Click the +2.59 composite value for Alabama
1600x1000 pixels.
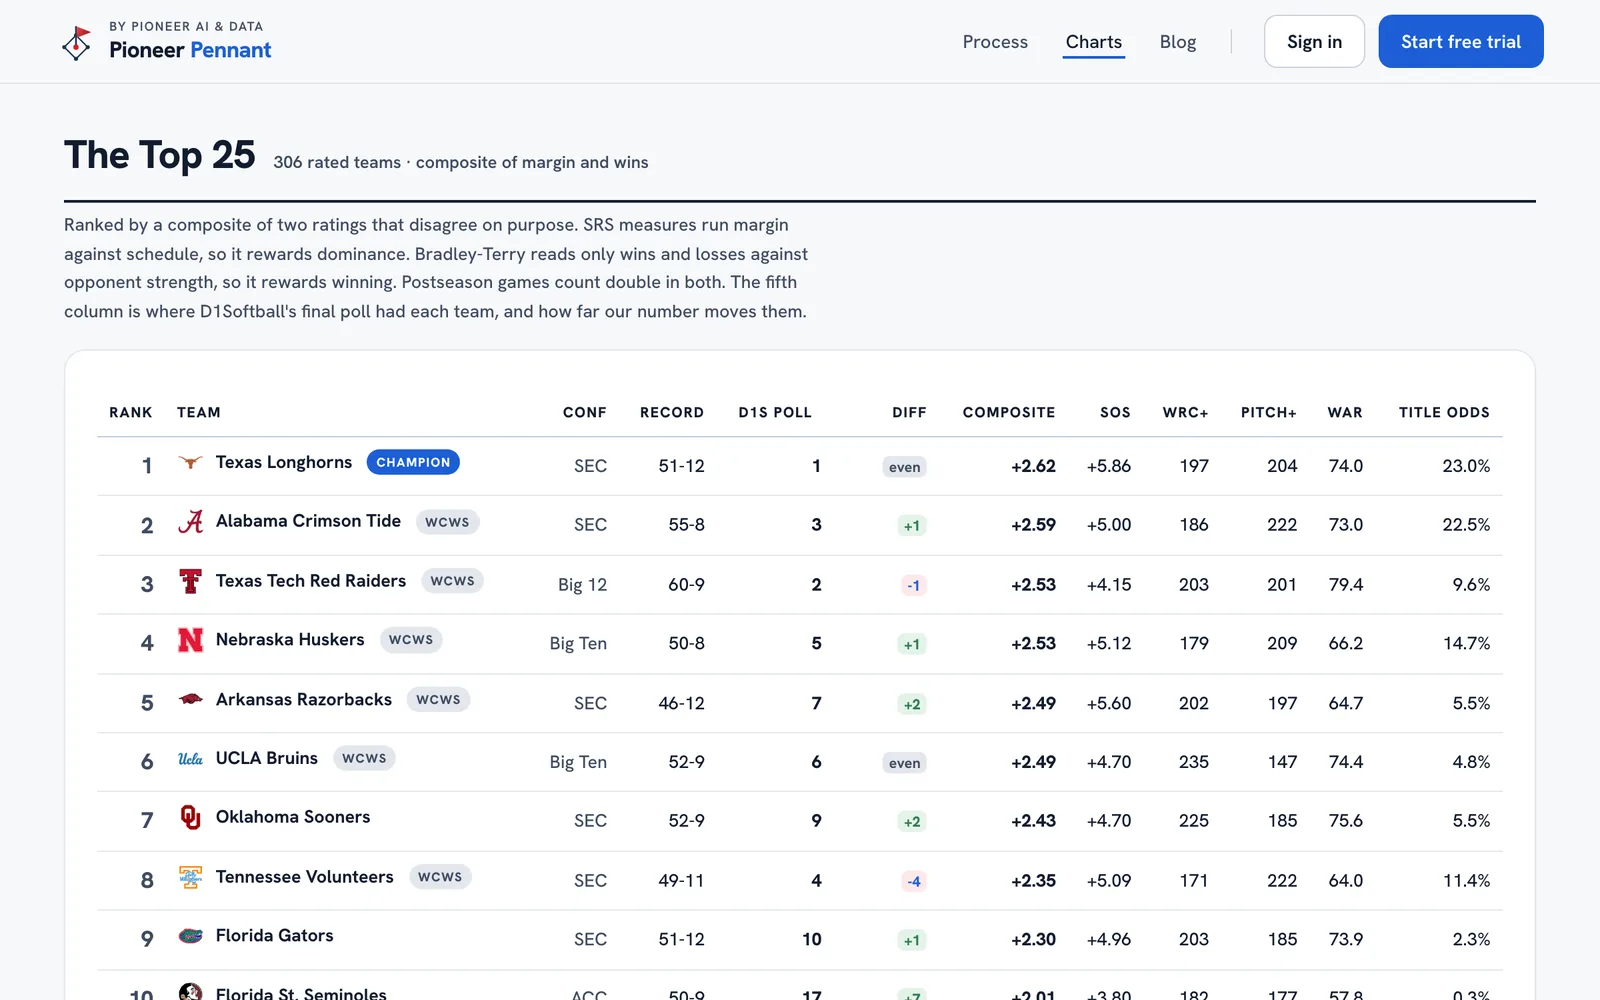(x=1033, y=525)
